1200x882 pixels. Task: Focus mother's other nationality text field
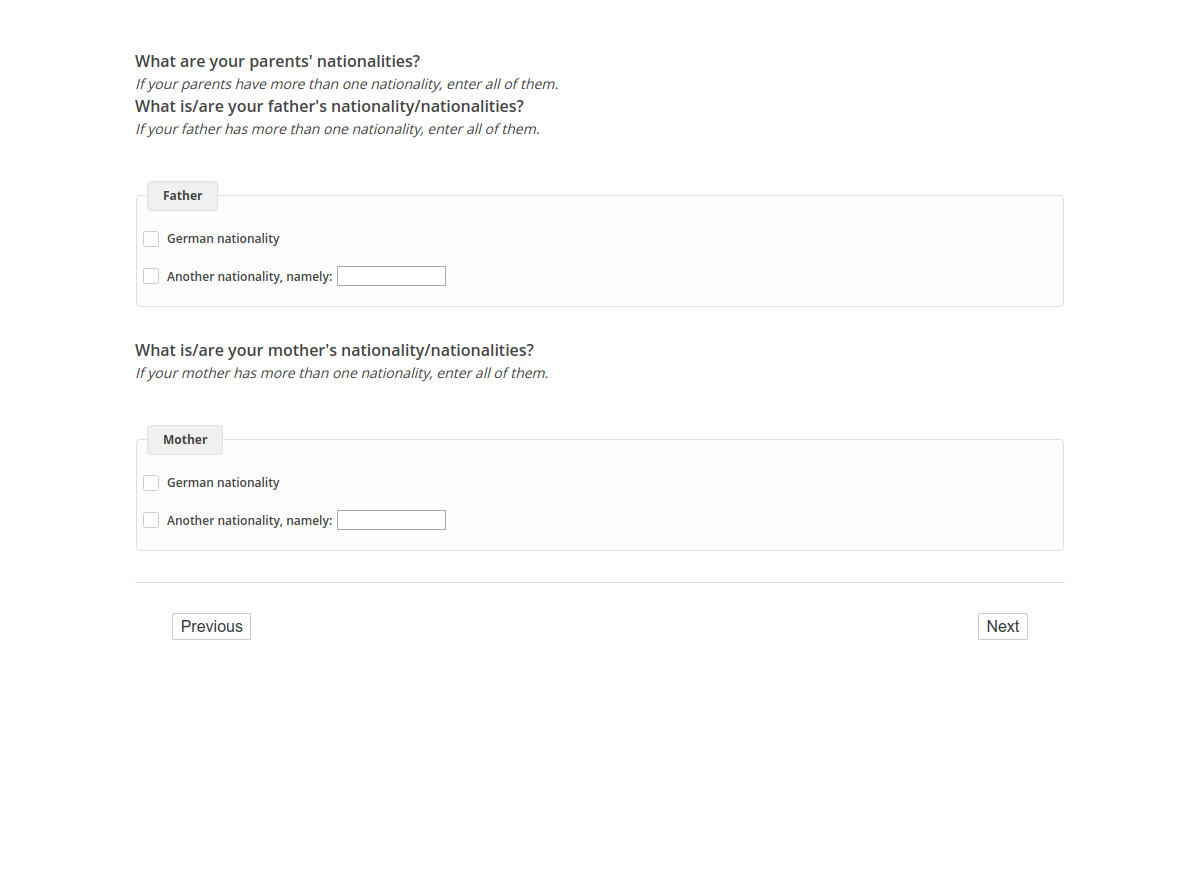click(391, 520)
